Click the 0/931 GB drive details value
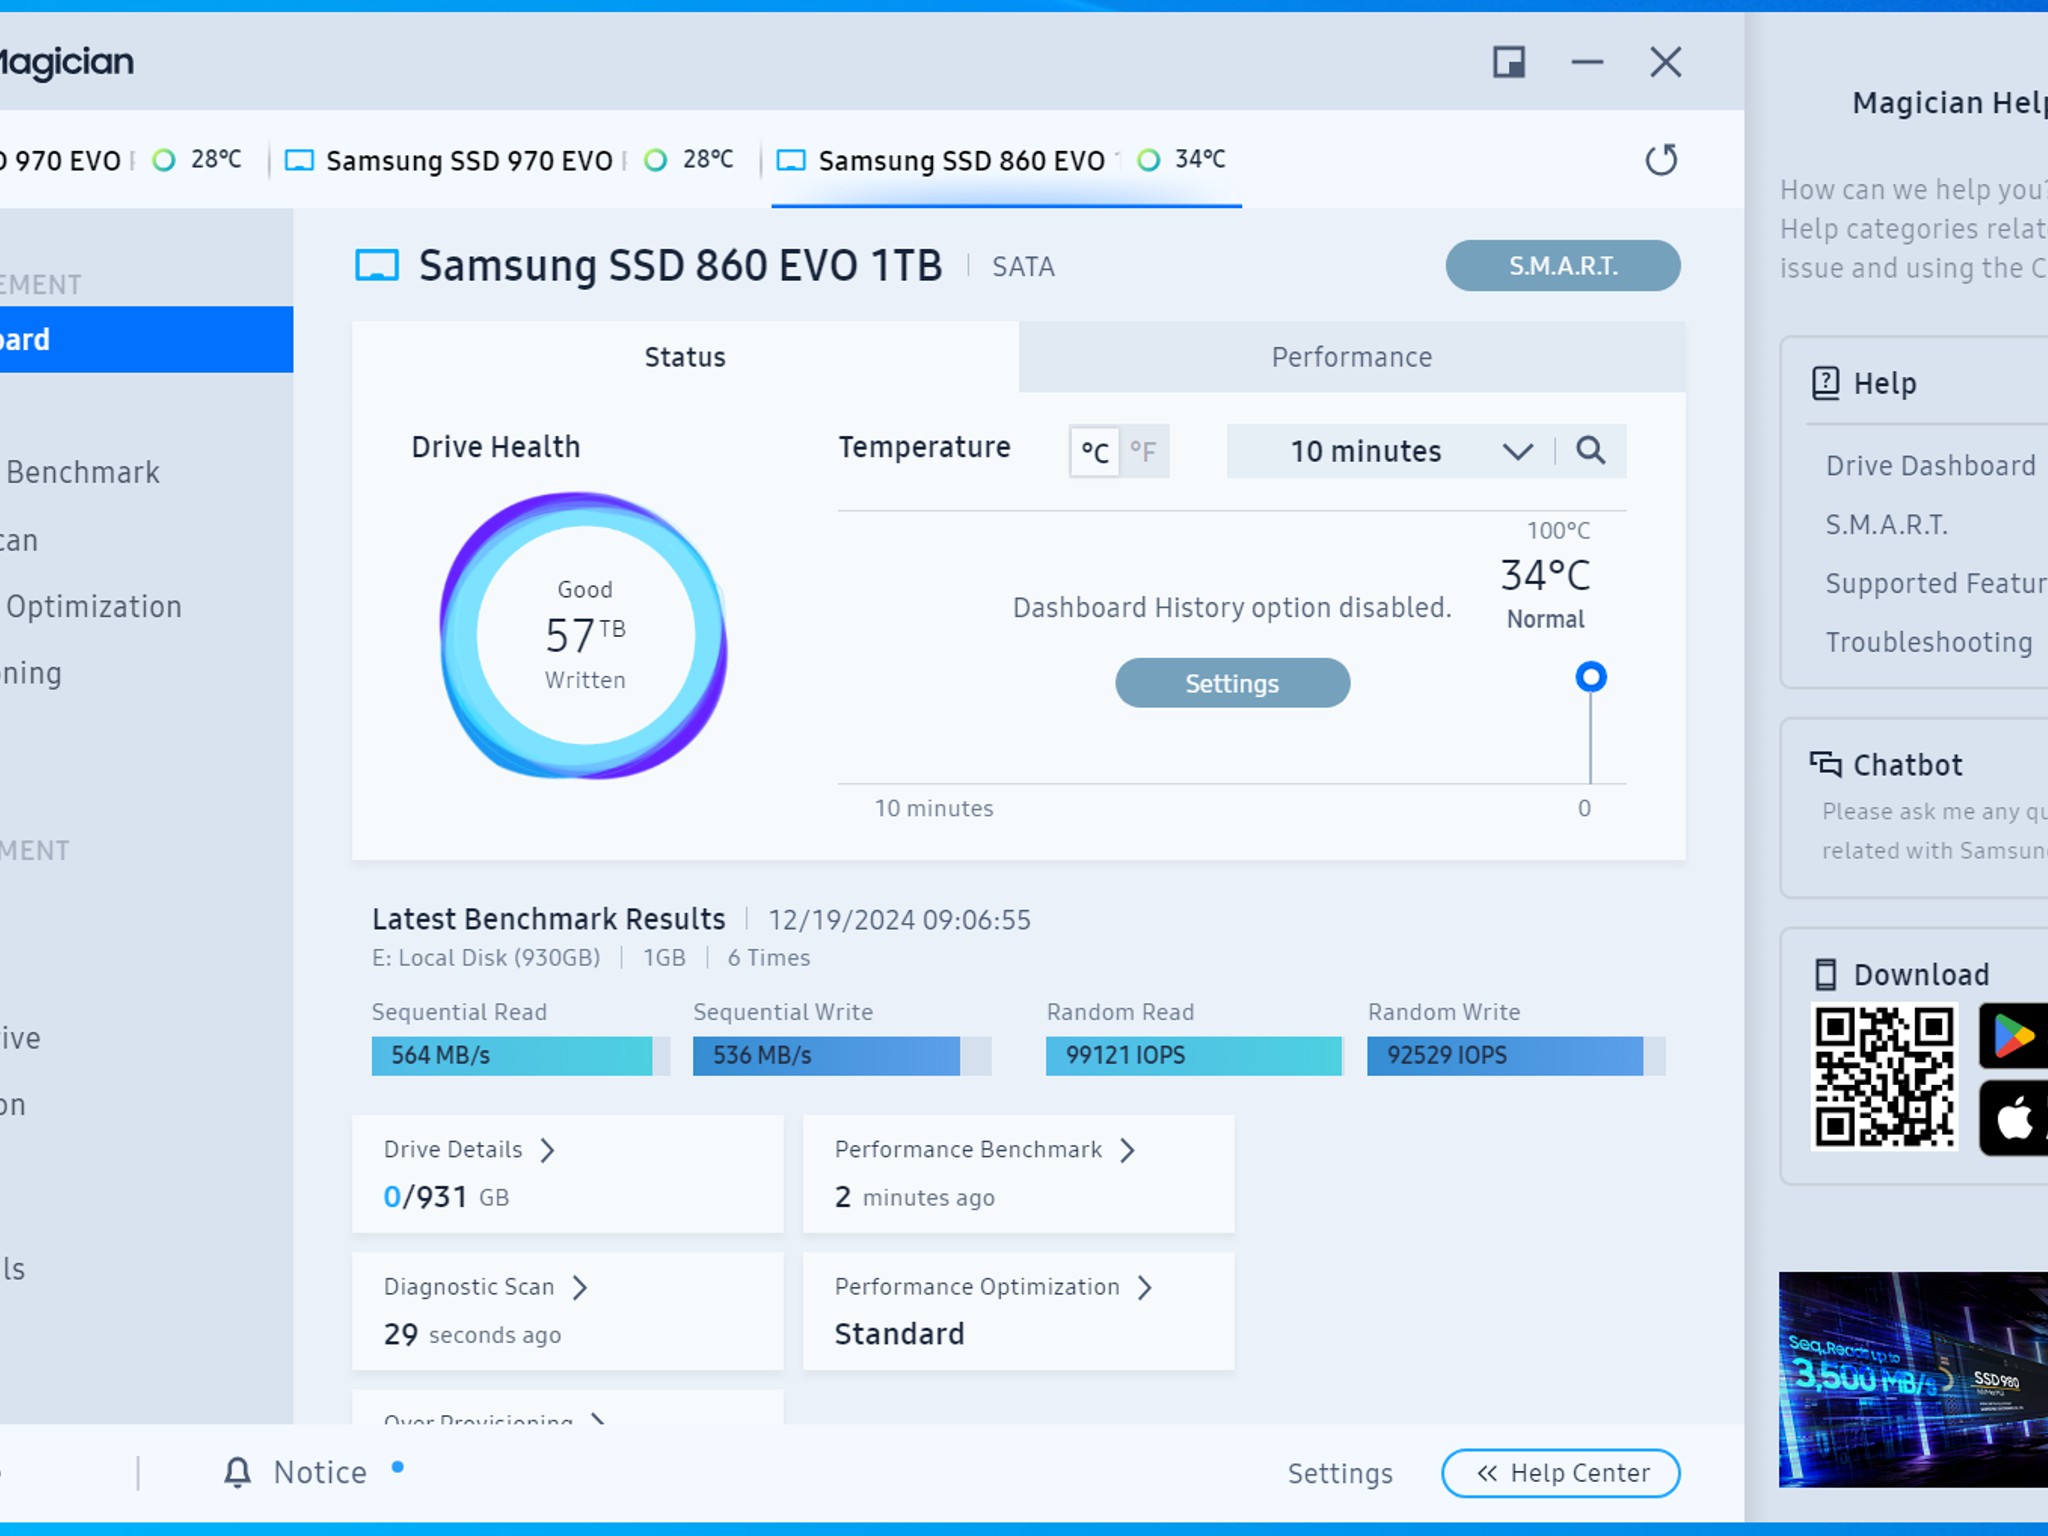Screen dimensions: 2048x1536 446,1197
